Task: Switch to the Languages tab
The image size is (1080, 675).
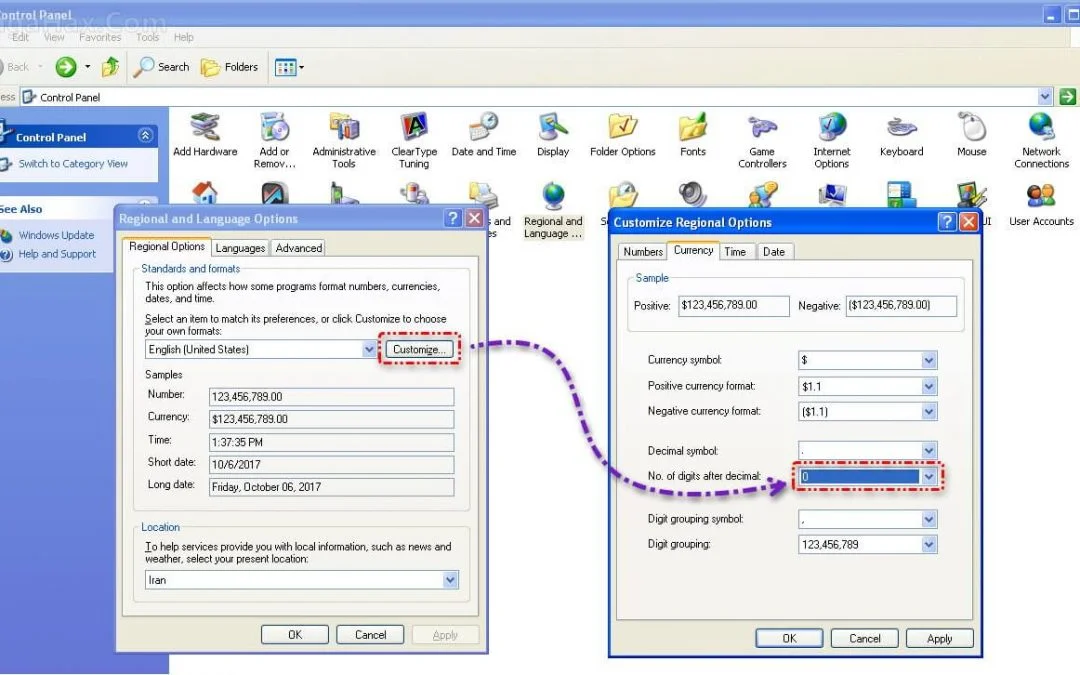Action: coord(240,248)
